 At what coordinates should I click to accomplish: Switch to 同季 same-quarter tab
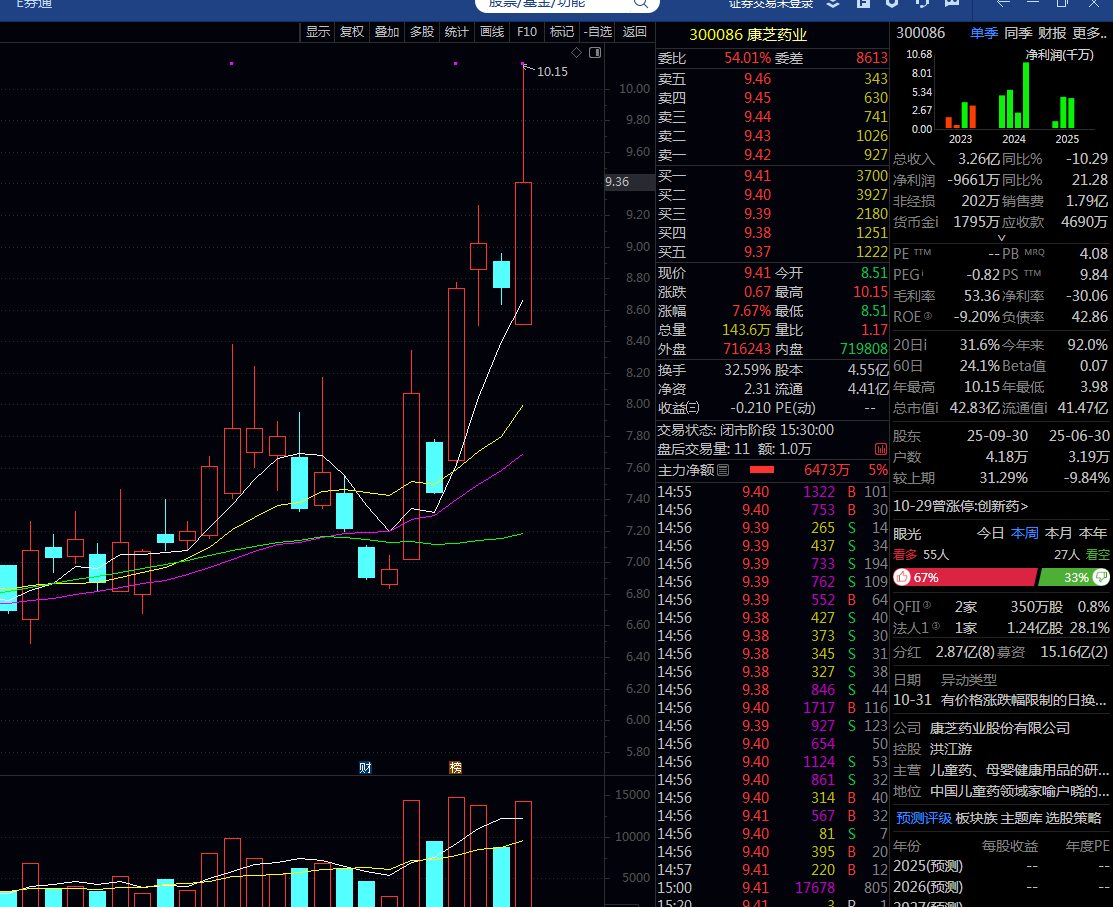tap(1018, 33)
